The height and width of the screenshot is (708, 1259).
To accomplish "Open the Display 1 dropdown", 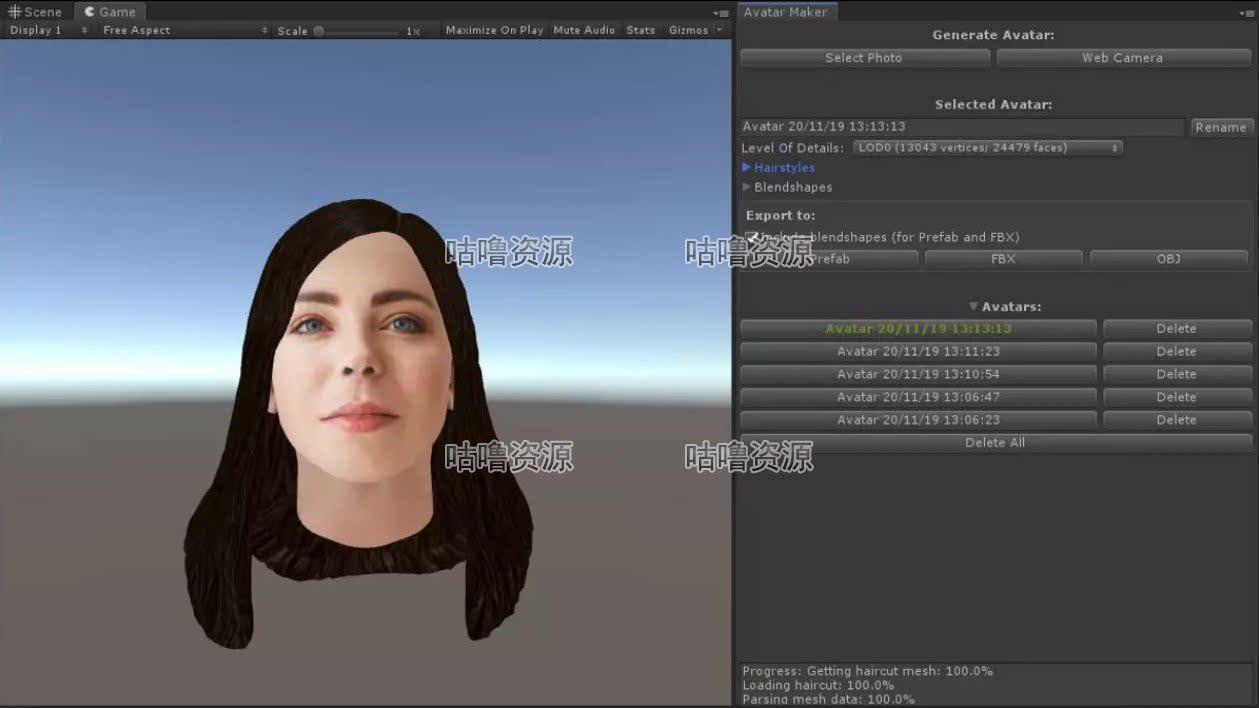I will click(x=48, y=30).
